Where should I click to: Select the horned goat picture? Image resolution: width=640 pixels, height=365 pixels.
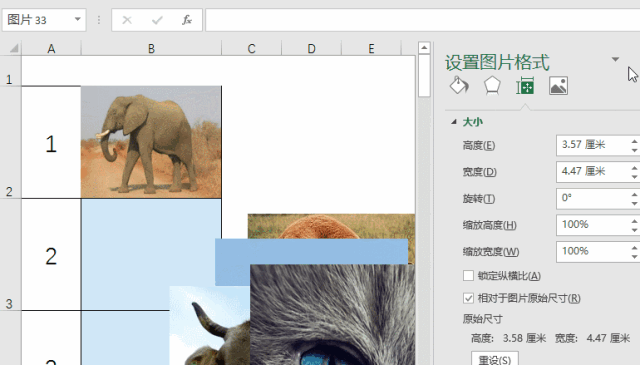210,325
